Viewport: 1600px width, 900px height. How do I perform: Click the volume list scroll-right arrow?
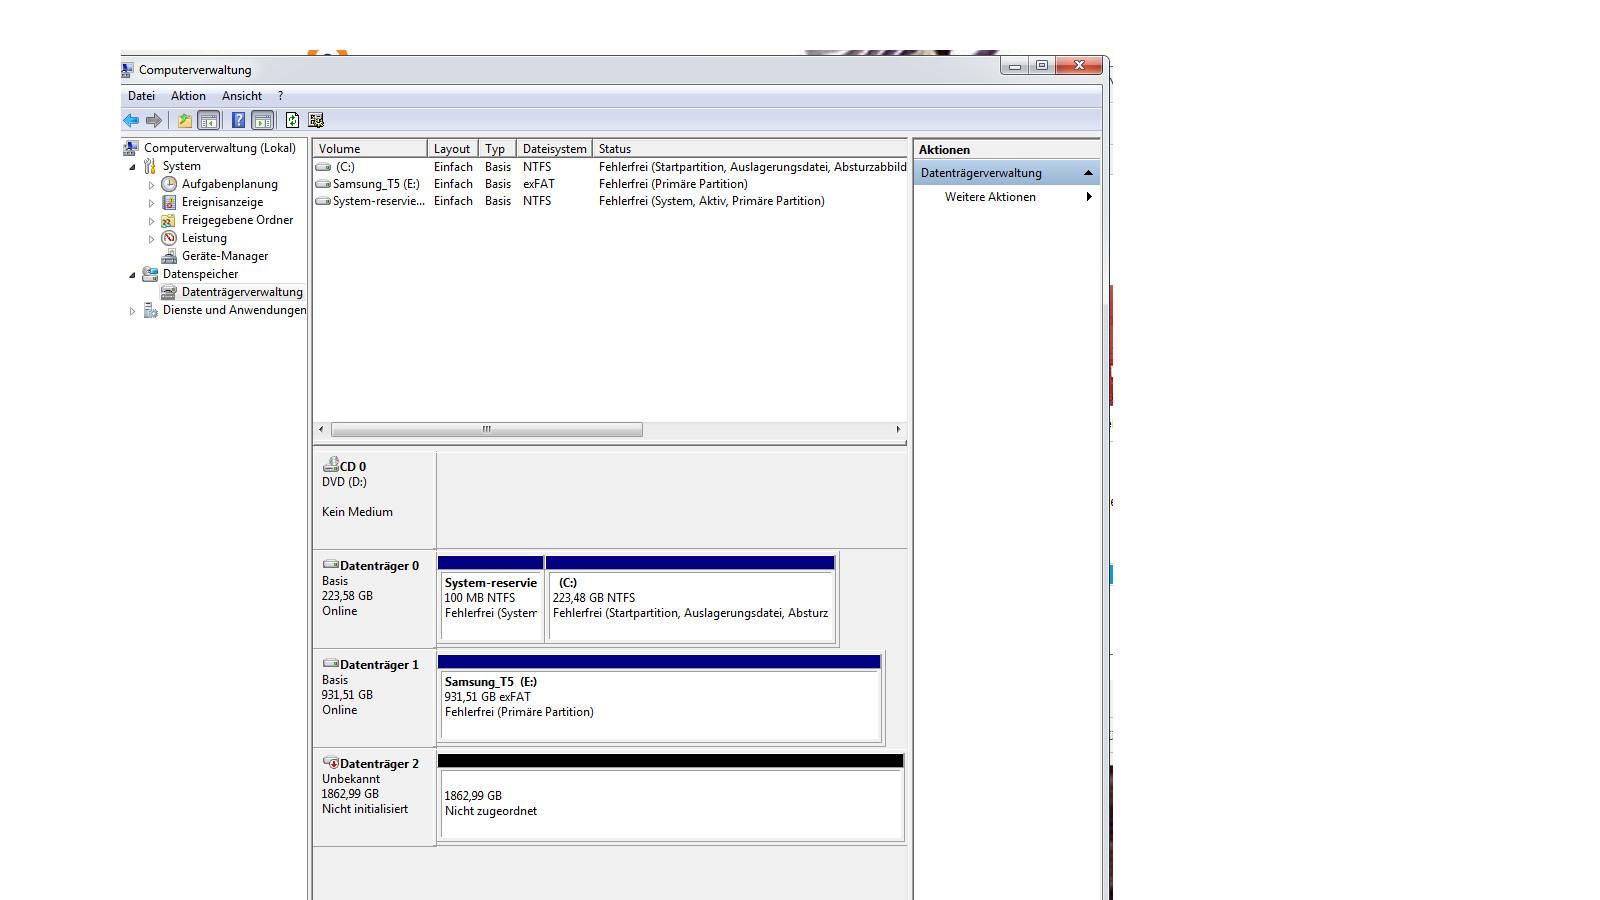(x=898, y=429)
